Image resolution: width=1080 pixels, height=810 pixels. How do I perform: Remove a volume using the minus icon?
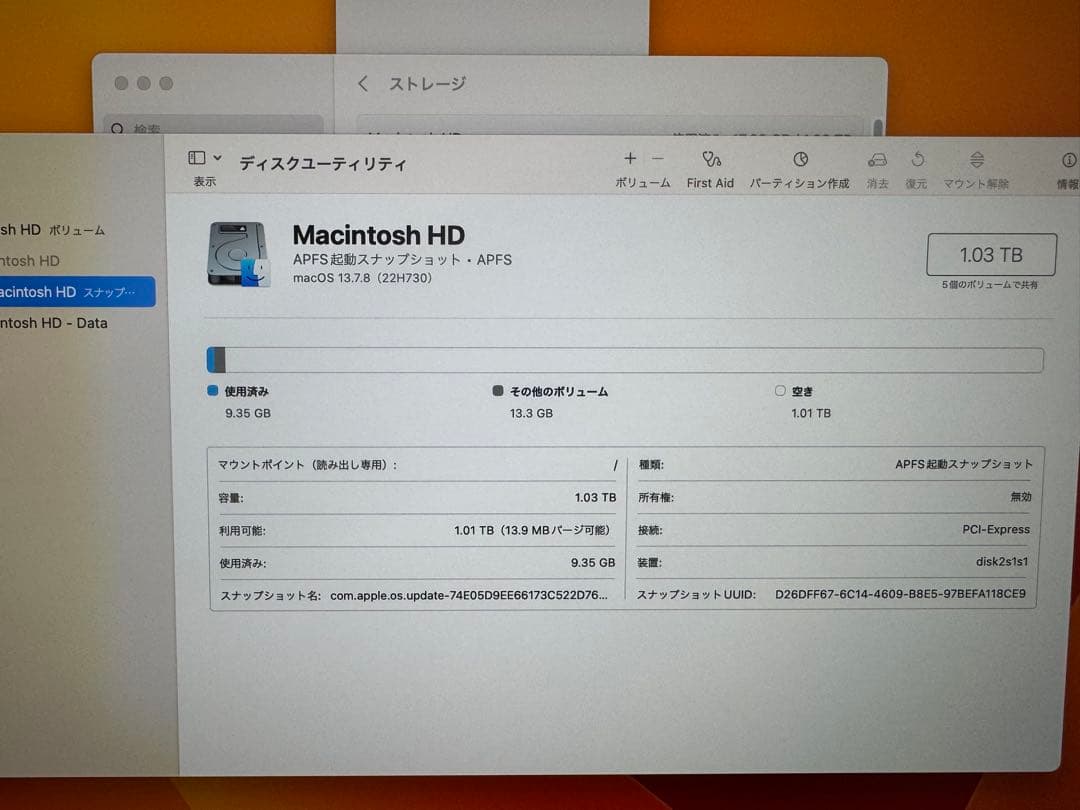(658, 158)
